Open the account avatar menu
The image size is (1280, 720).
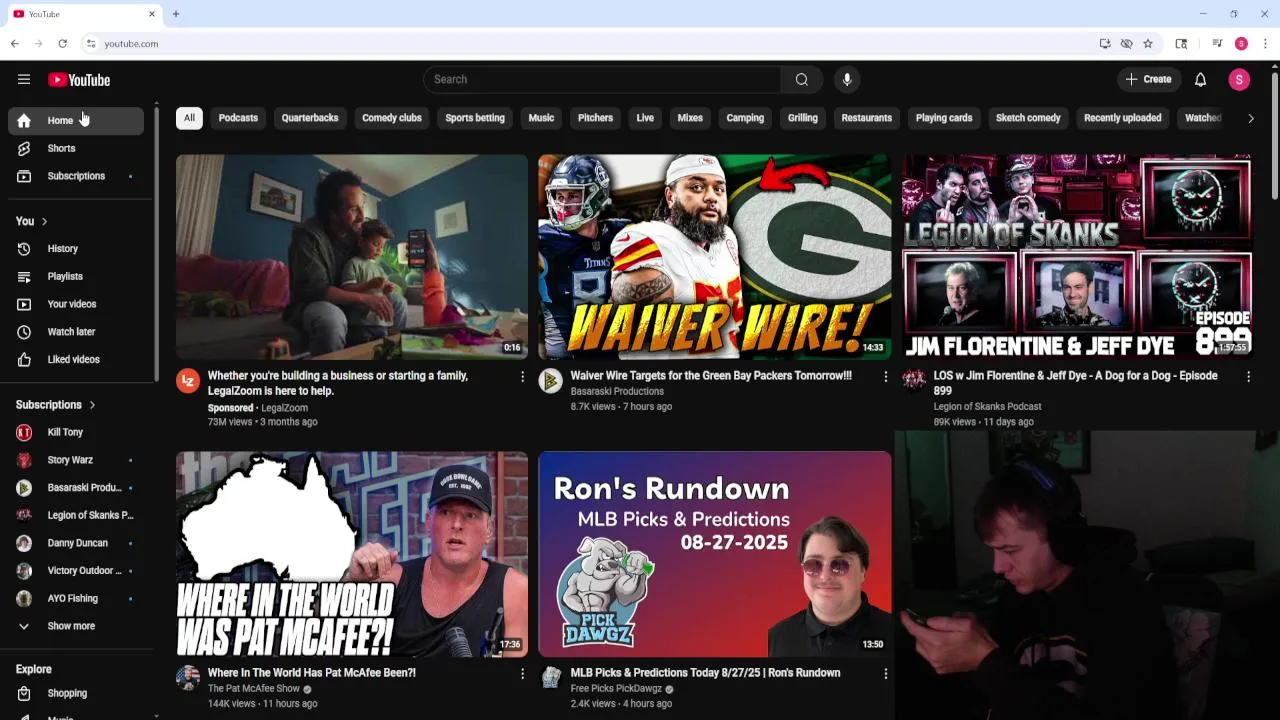pos(1239,80)
